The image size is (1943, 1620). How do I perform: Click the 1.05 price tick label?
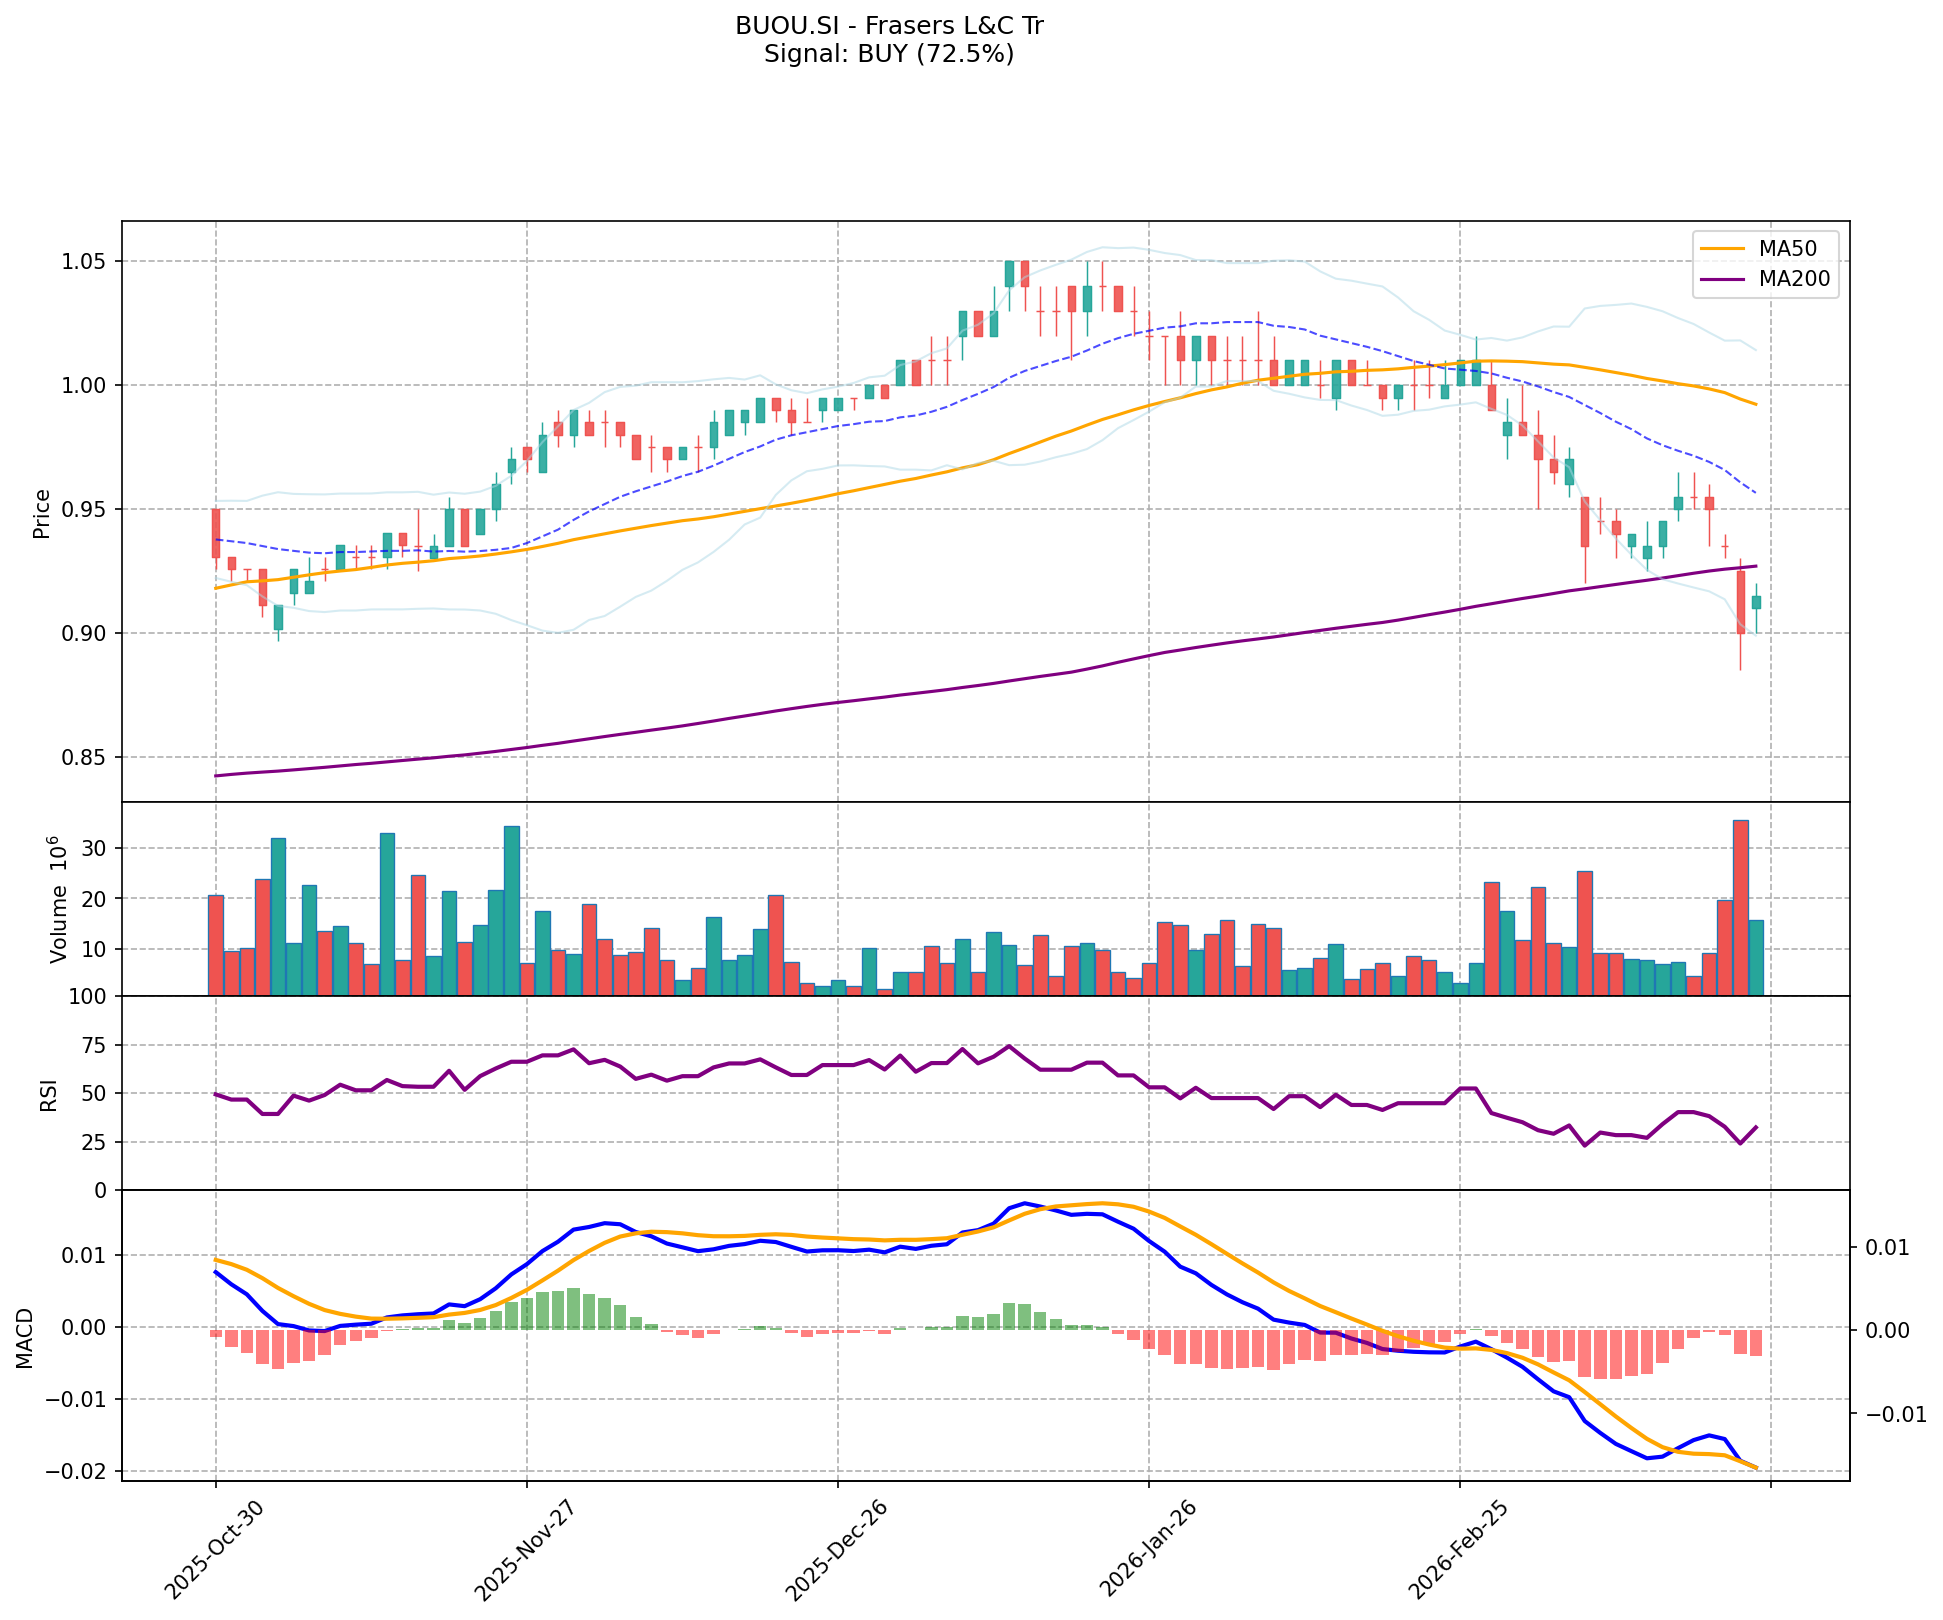85,262
